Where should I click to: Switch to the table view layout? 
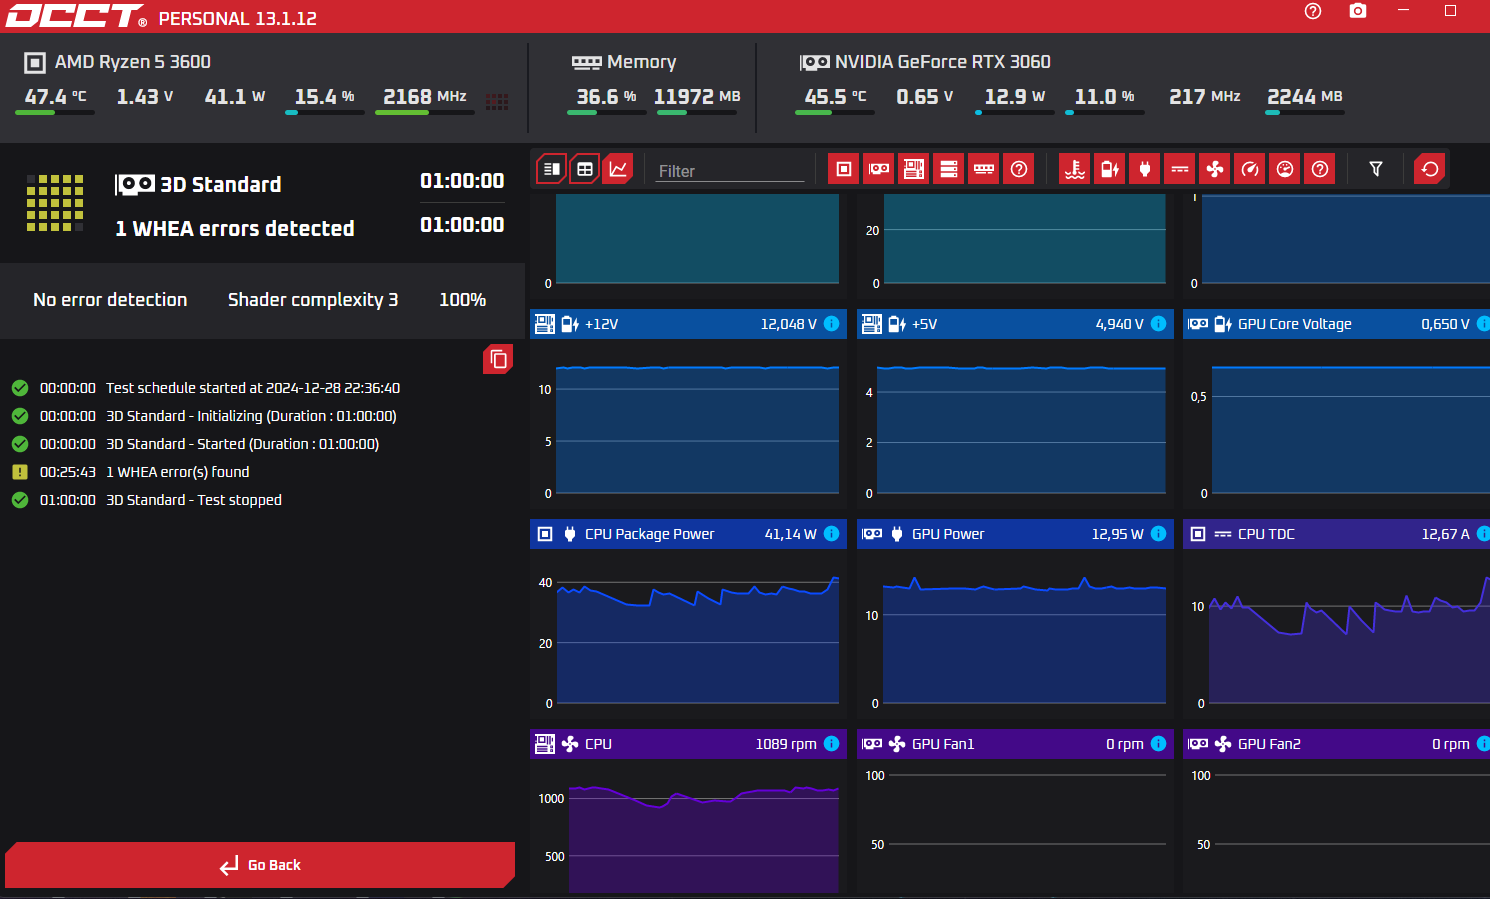pyautogui.click(x=585, y=169)
